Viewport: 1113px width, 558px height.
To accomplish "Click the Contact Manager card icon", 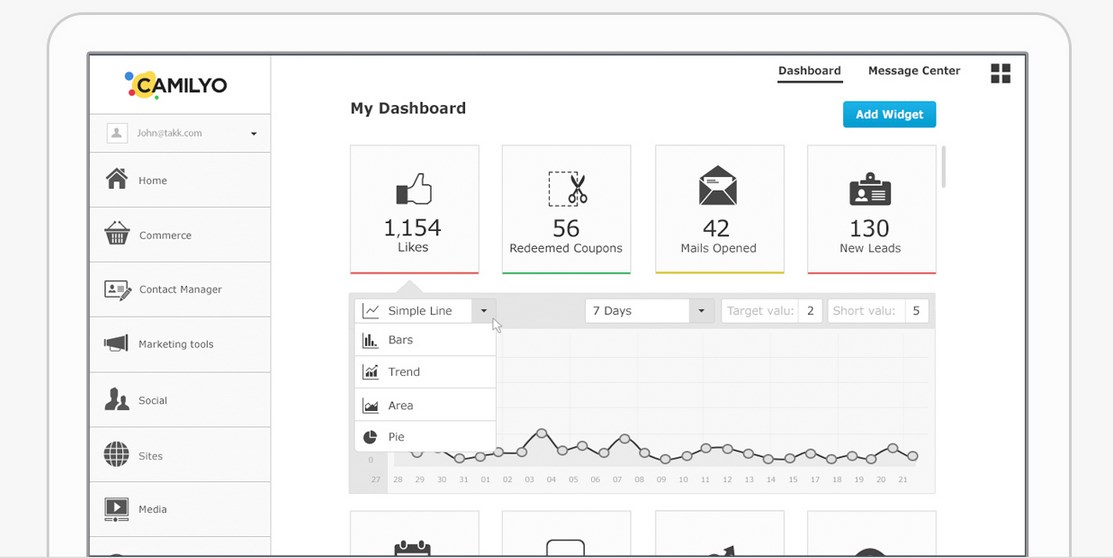I will [x=118, y=290].
